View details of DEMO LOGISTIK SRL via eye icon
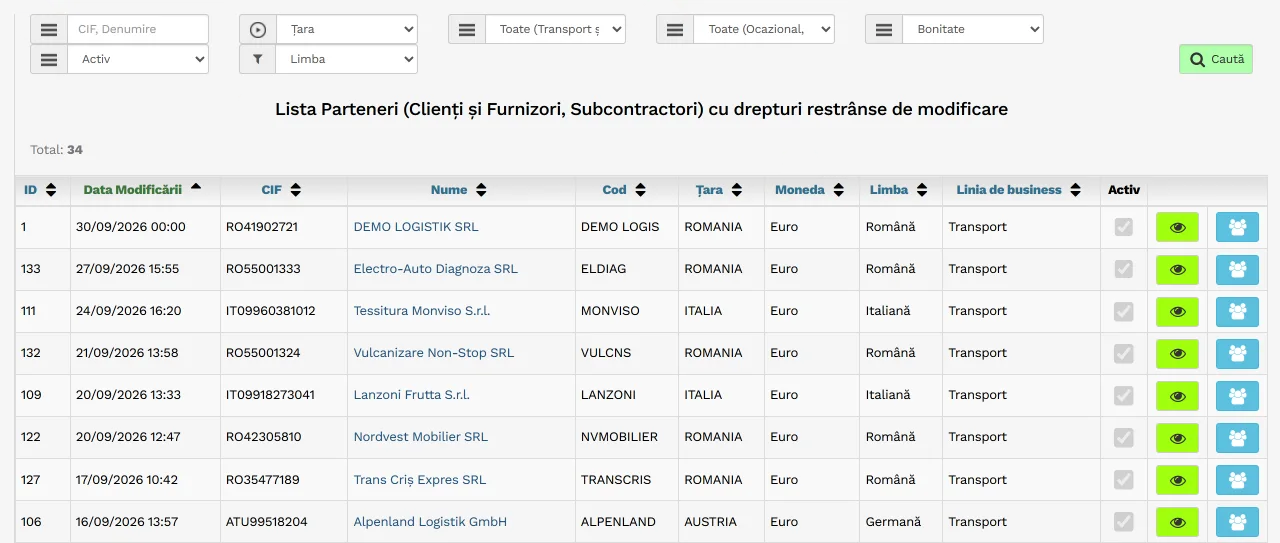 (1177, 227)
